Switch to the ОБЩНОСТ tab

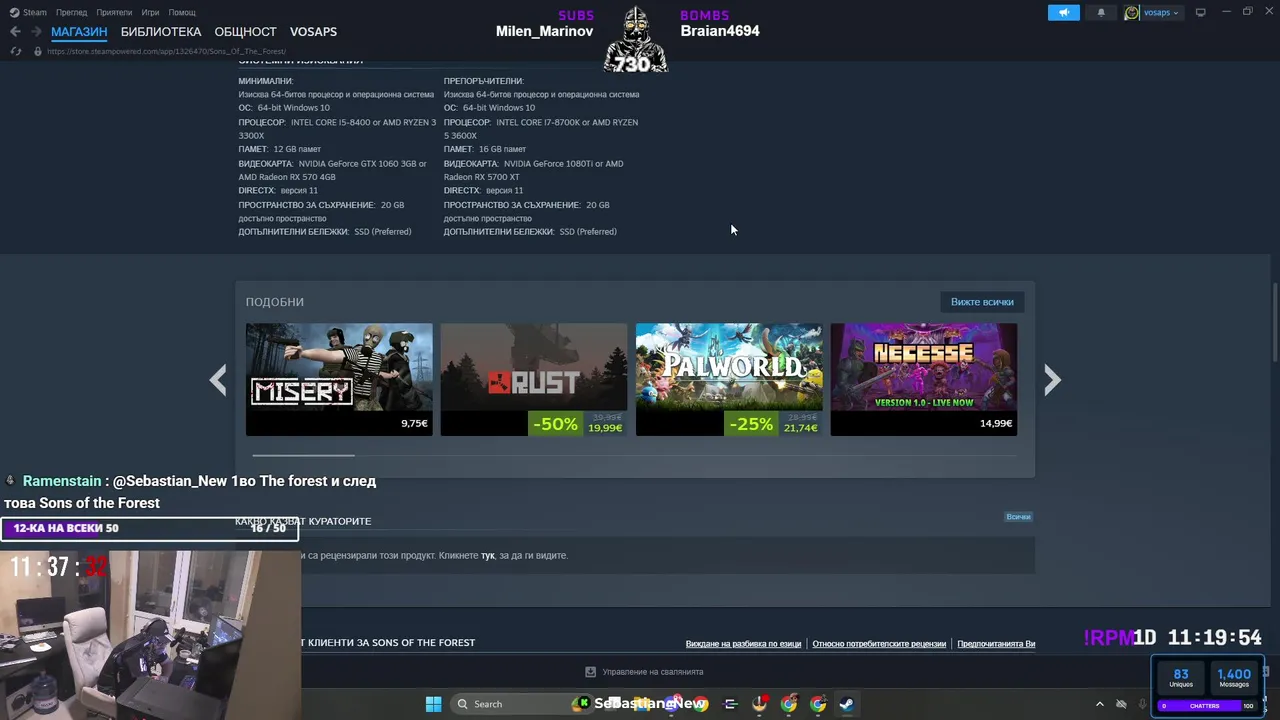(245, 32)
